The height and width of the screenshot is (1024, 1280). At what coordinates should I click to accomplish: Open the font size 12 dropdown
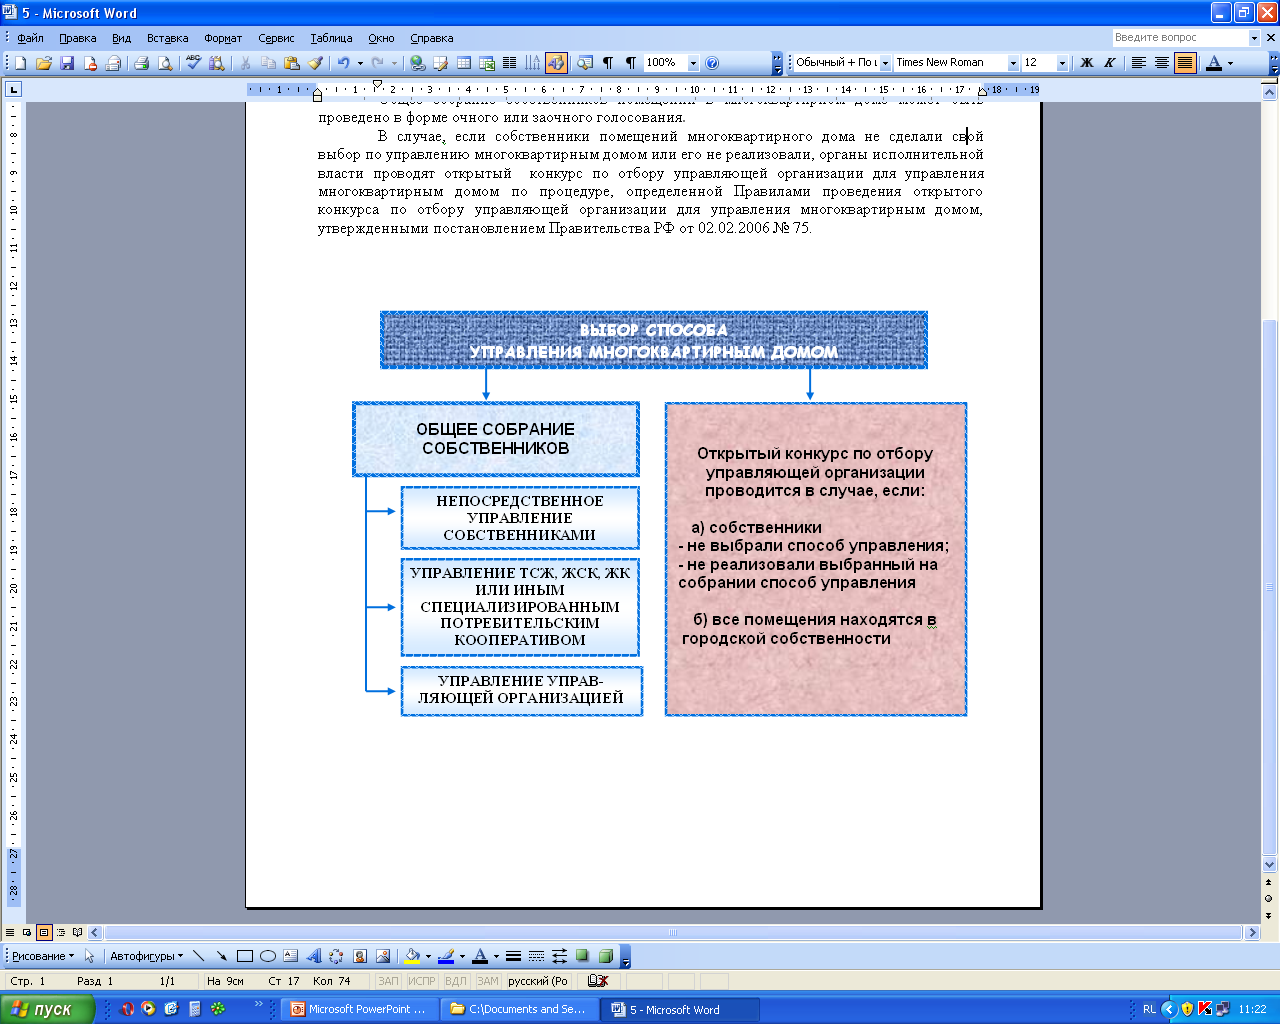pyautogui.click(x=1062, y=62)
